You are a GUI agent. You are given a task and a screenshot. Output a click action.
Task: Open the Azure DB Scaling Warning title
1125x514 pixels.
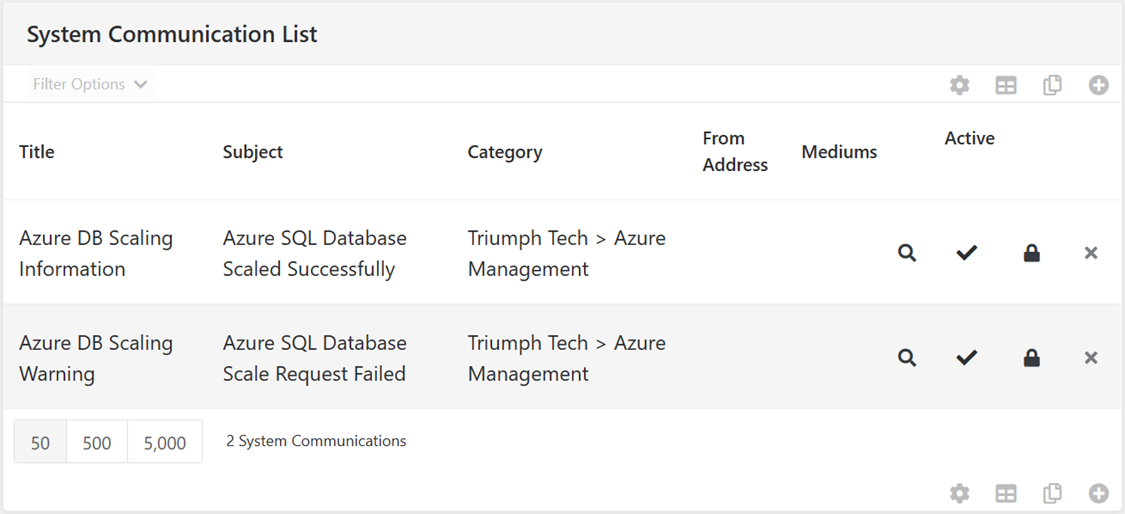pos(95,358)
